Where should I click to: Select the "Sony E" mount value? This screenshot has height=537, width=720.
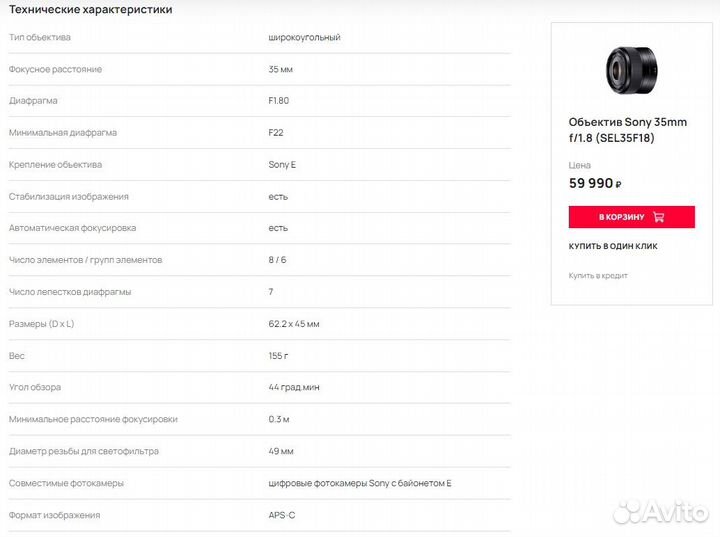pyautogui.click(x=282, y=165)
